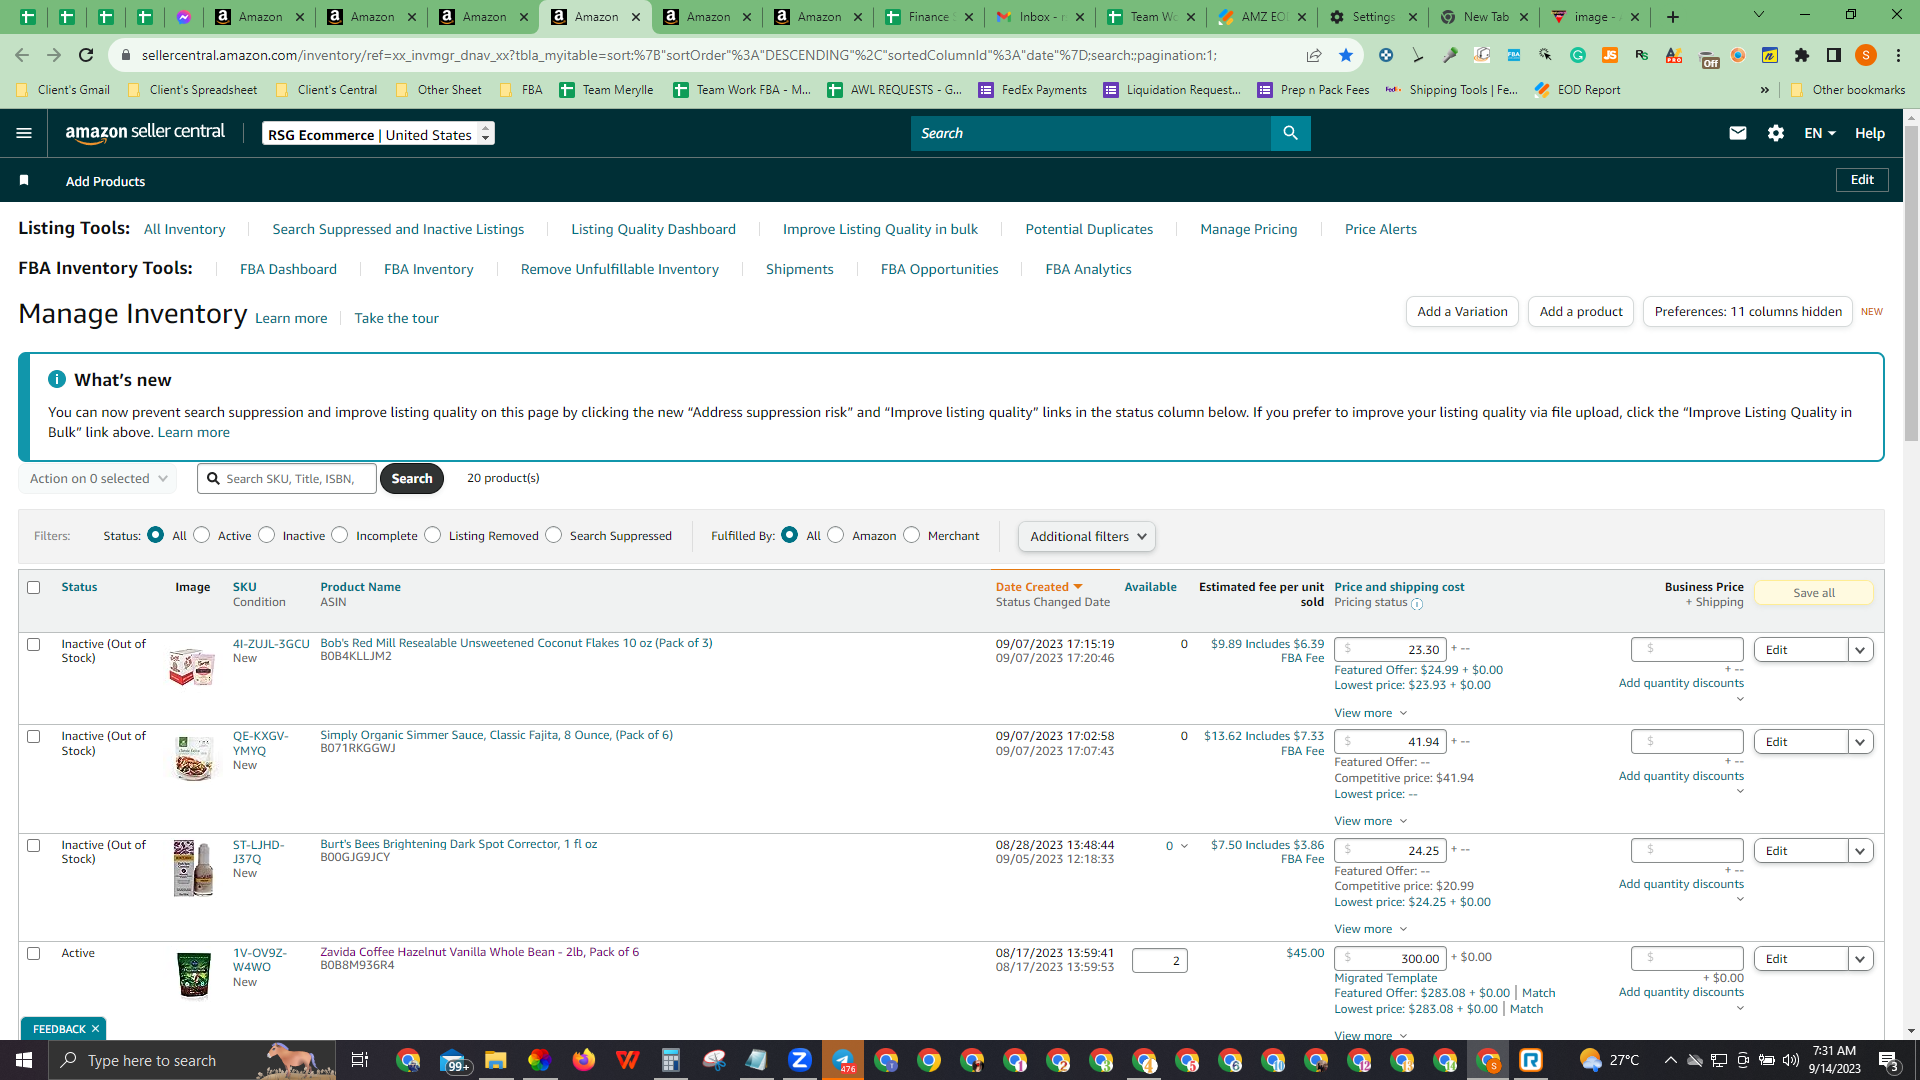Viewport: 1920px width, 1080px height.
Task: Filter status by Active
Action: [x=202, y=535]
